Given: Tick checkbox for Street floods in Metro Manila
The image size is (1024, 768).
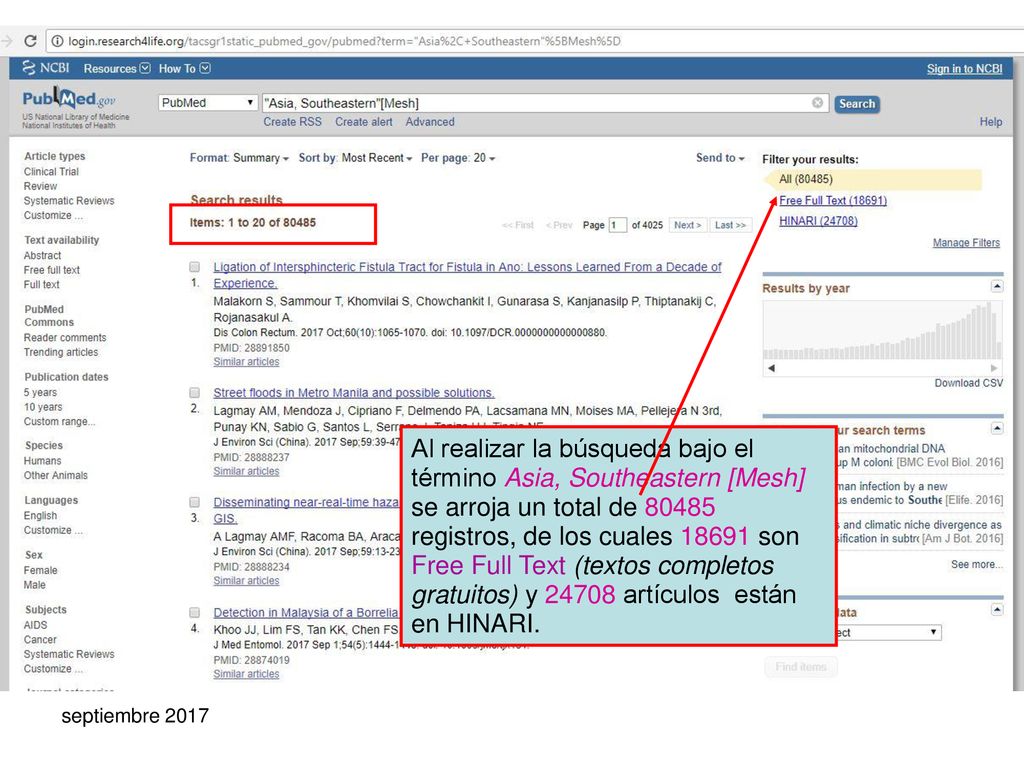Looking at the screenshot, I should click(195, 392).
